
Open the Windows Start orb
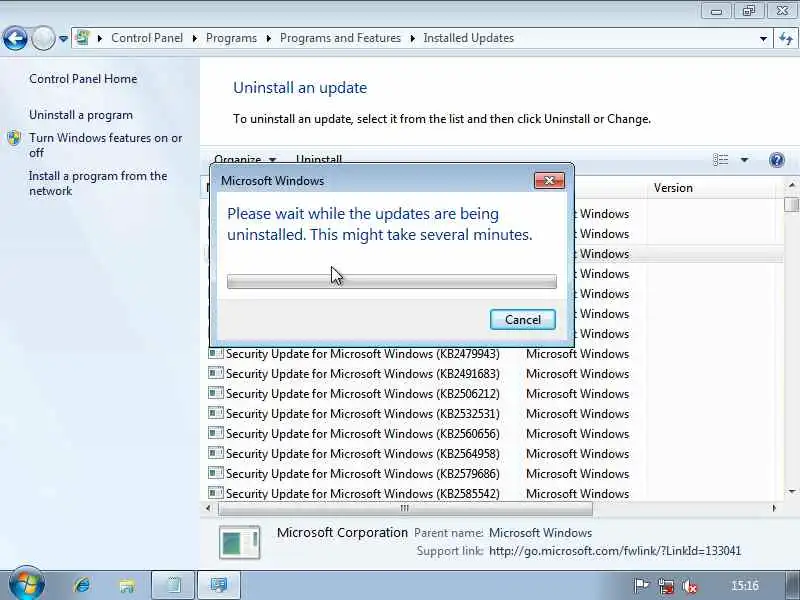(x=27, y=584)
